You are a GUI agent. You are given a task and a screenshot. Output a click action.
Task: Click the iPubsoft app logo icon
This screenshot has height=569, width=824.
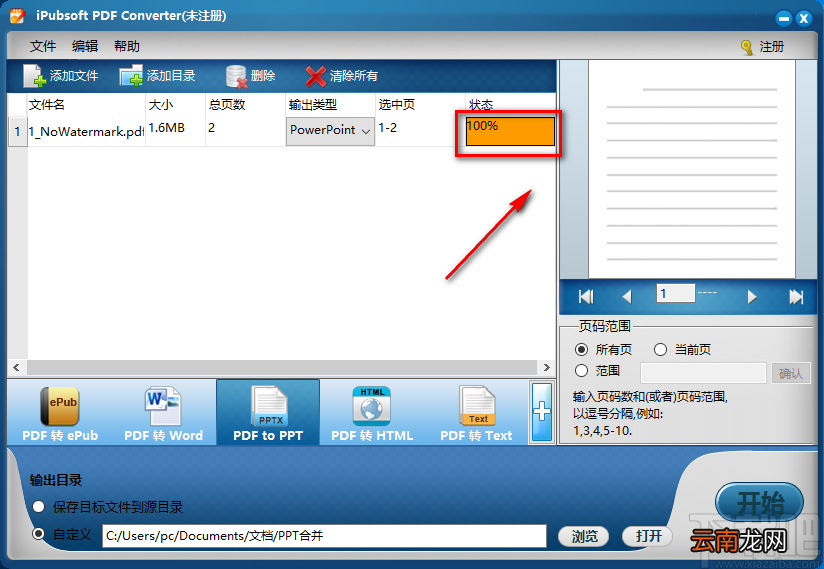[x=17, y=16]
